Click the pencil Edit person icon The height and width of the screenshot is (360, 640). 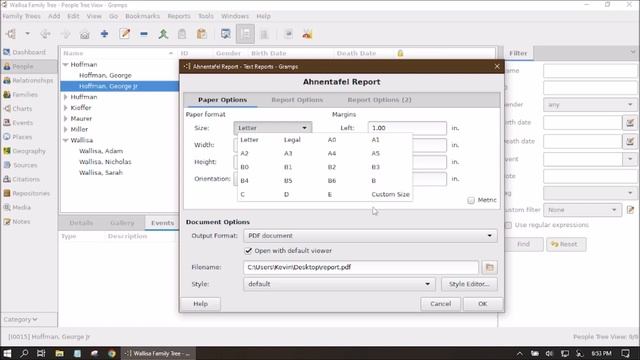[124, 34]
